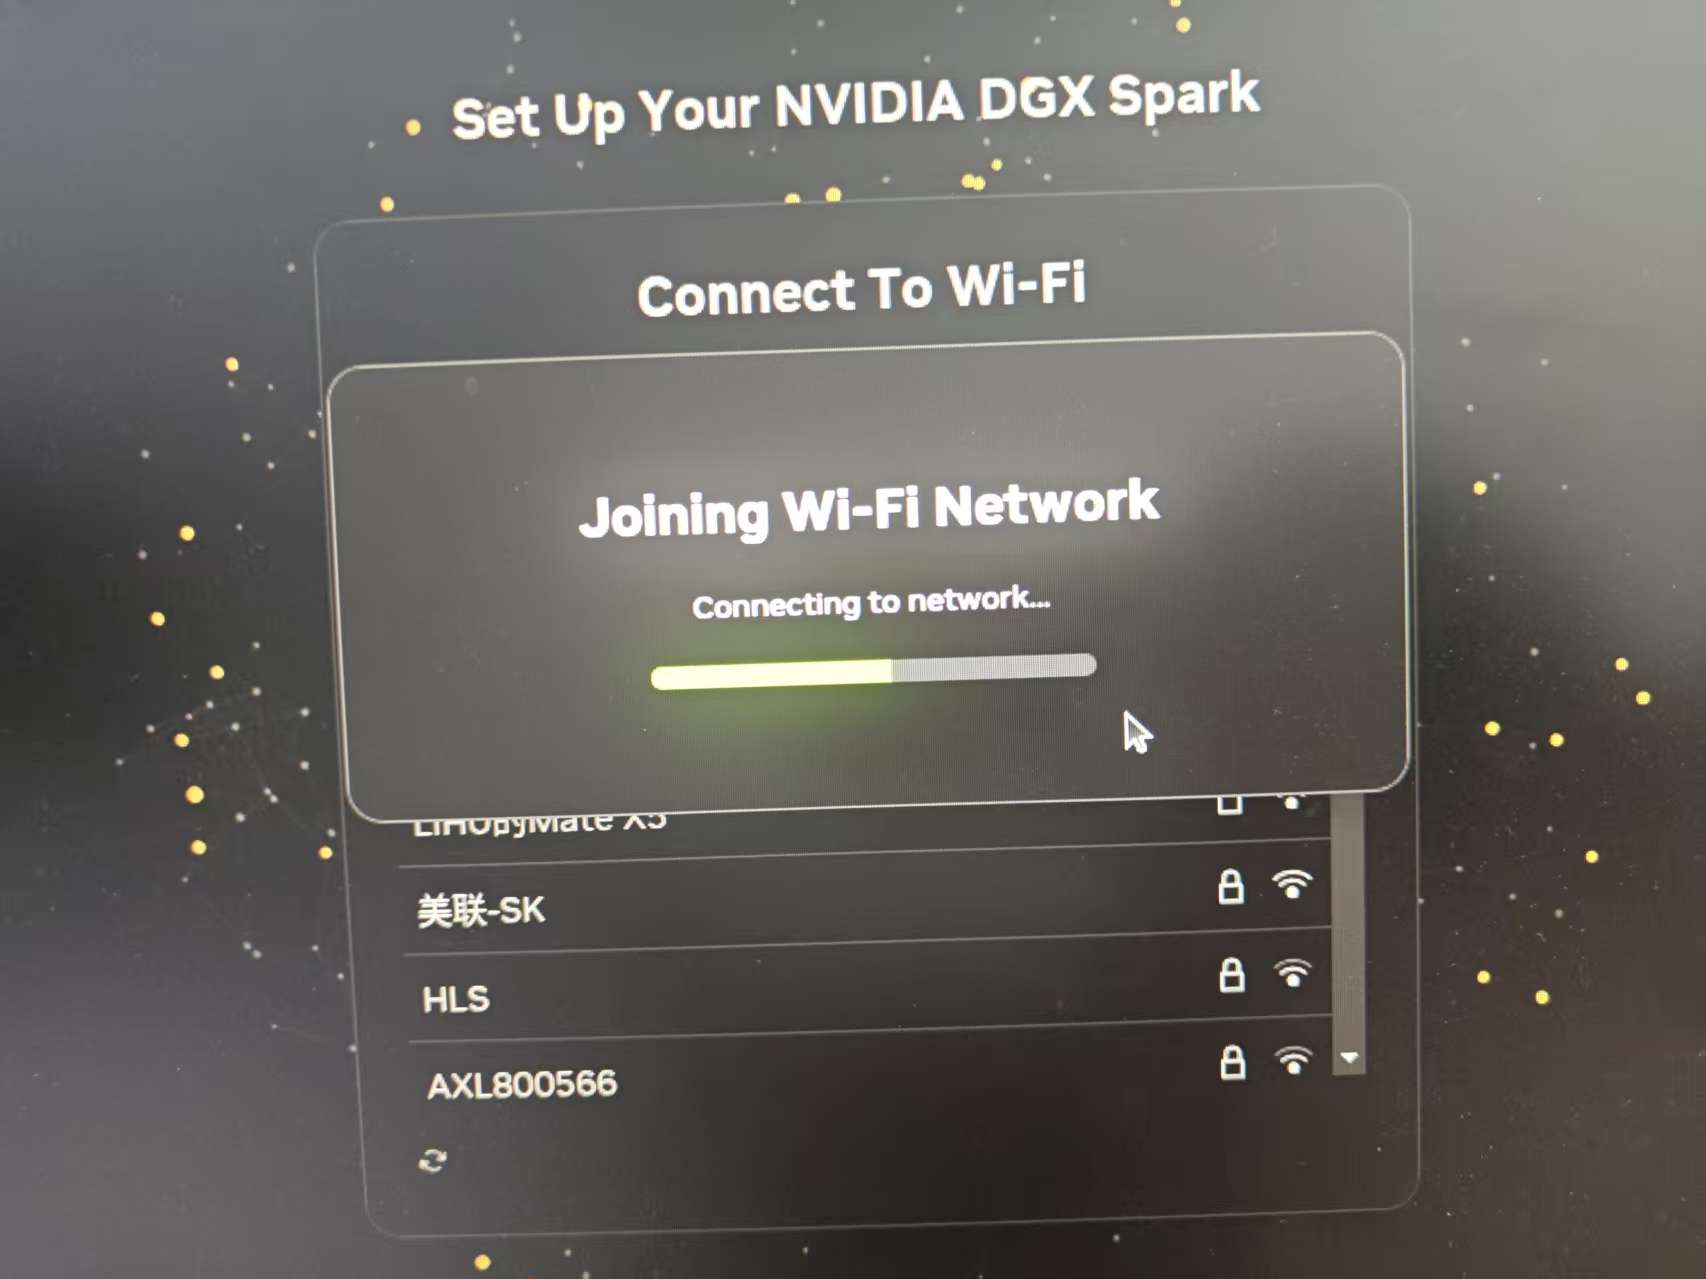Image resolution: width=1706 pixels, height=1279 pixels.
Task: Click the lock icon for 美联-SK
Action: pos(1230,887)
